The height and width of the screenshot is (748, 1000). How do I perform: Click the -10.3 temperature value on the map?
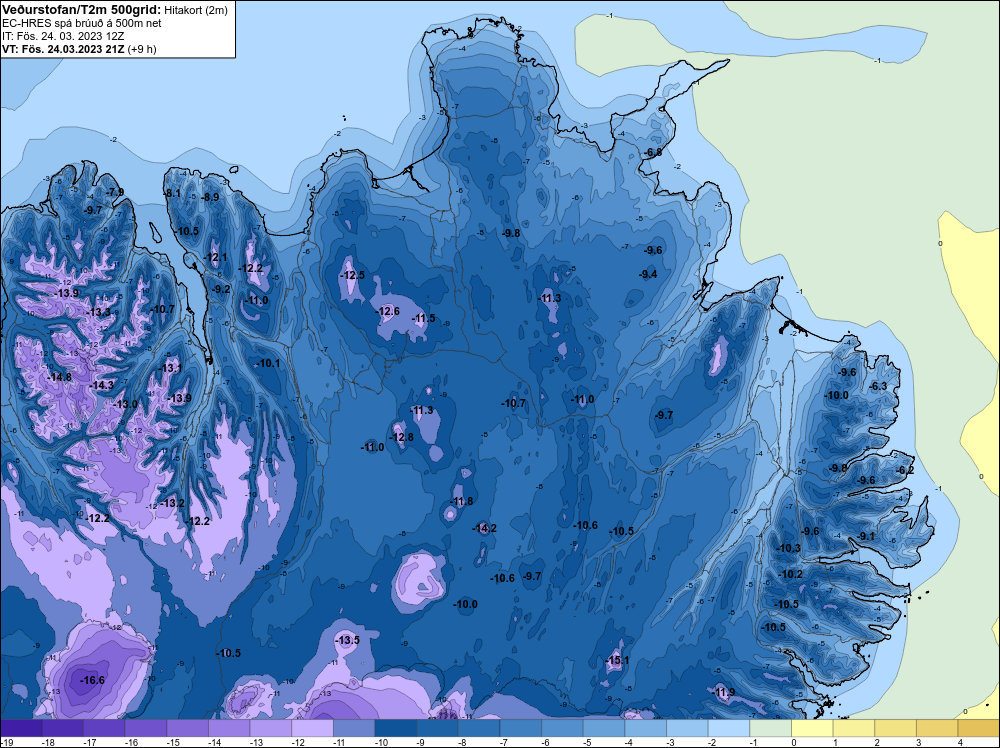(x=788, y=548)
